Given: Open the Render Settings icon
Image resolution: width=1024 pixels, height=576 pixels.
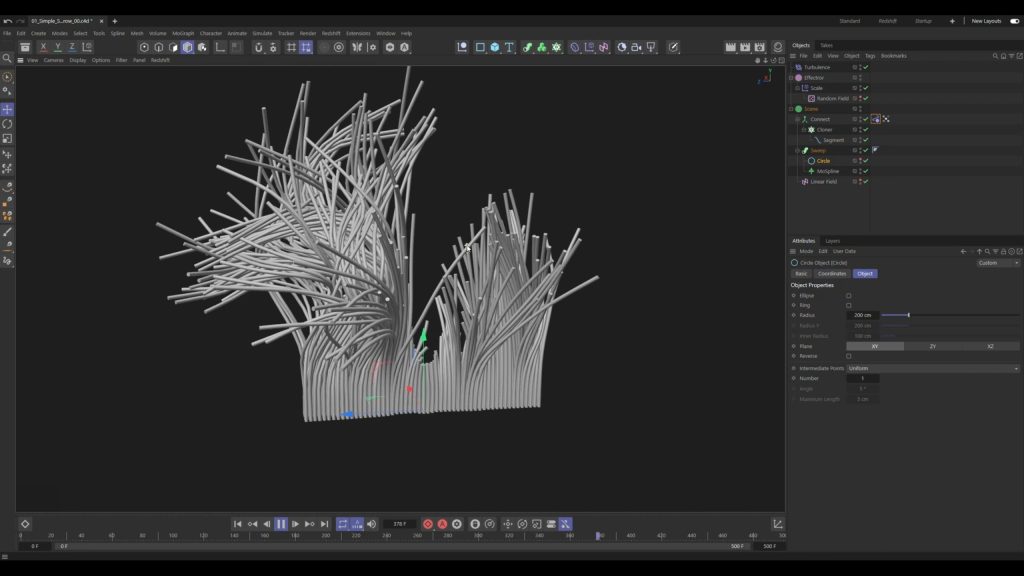Looking at the screenshot, I should coord(760,47).
